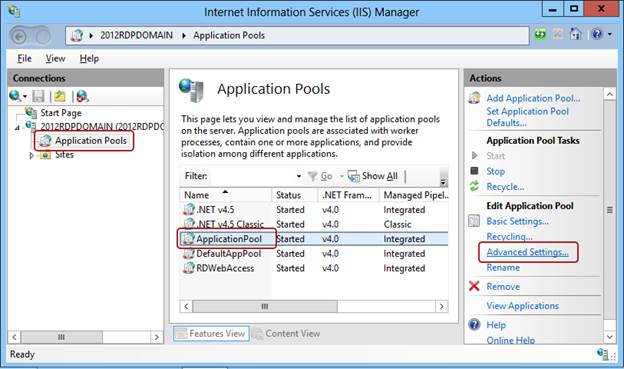The width and height of the screenshot is (624, 369).
Task: Collapse the 2012RDPDOMAIN server node
Action: coord(17,127)
